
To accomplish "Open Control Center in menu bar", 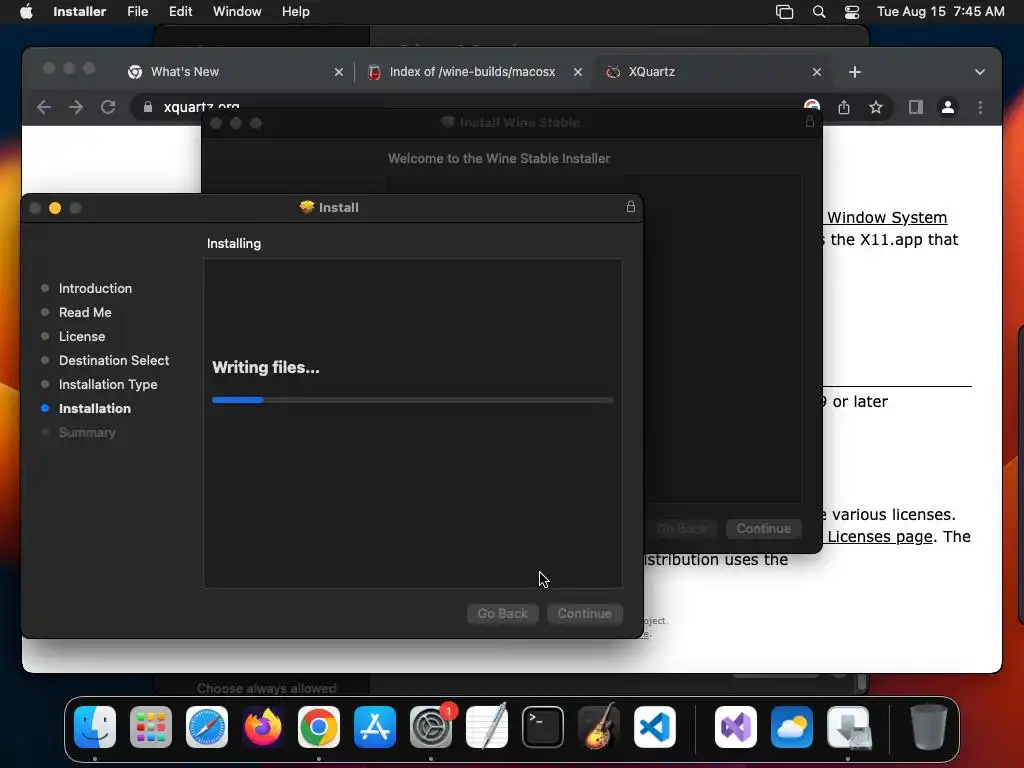I will click(852, 12).
